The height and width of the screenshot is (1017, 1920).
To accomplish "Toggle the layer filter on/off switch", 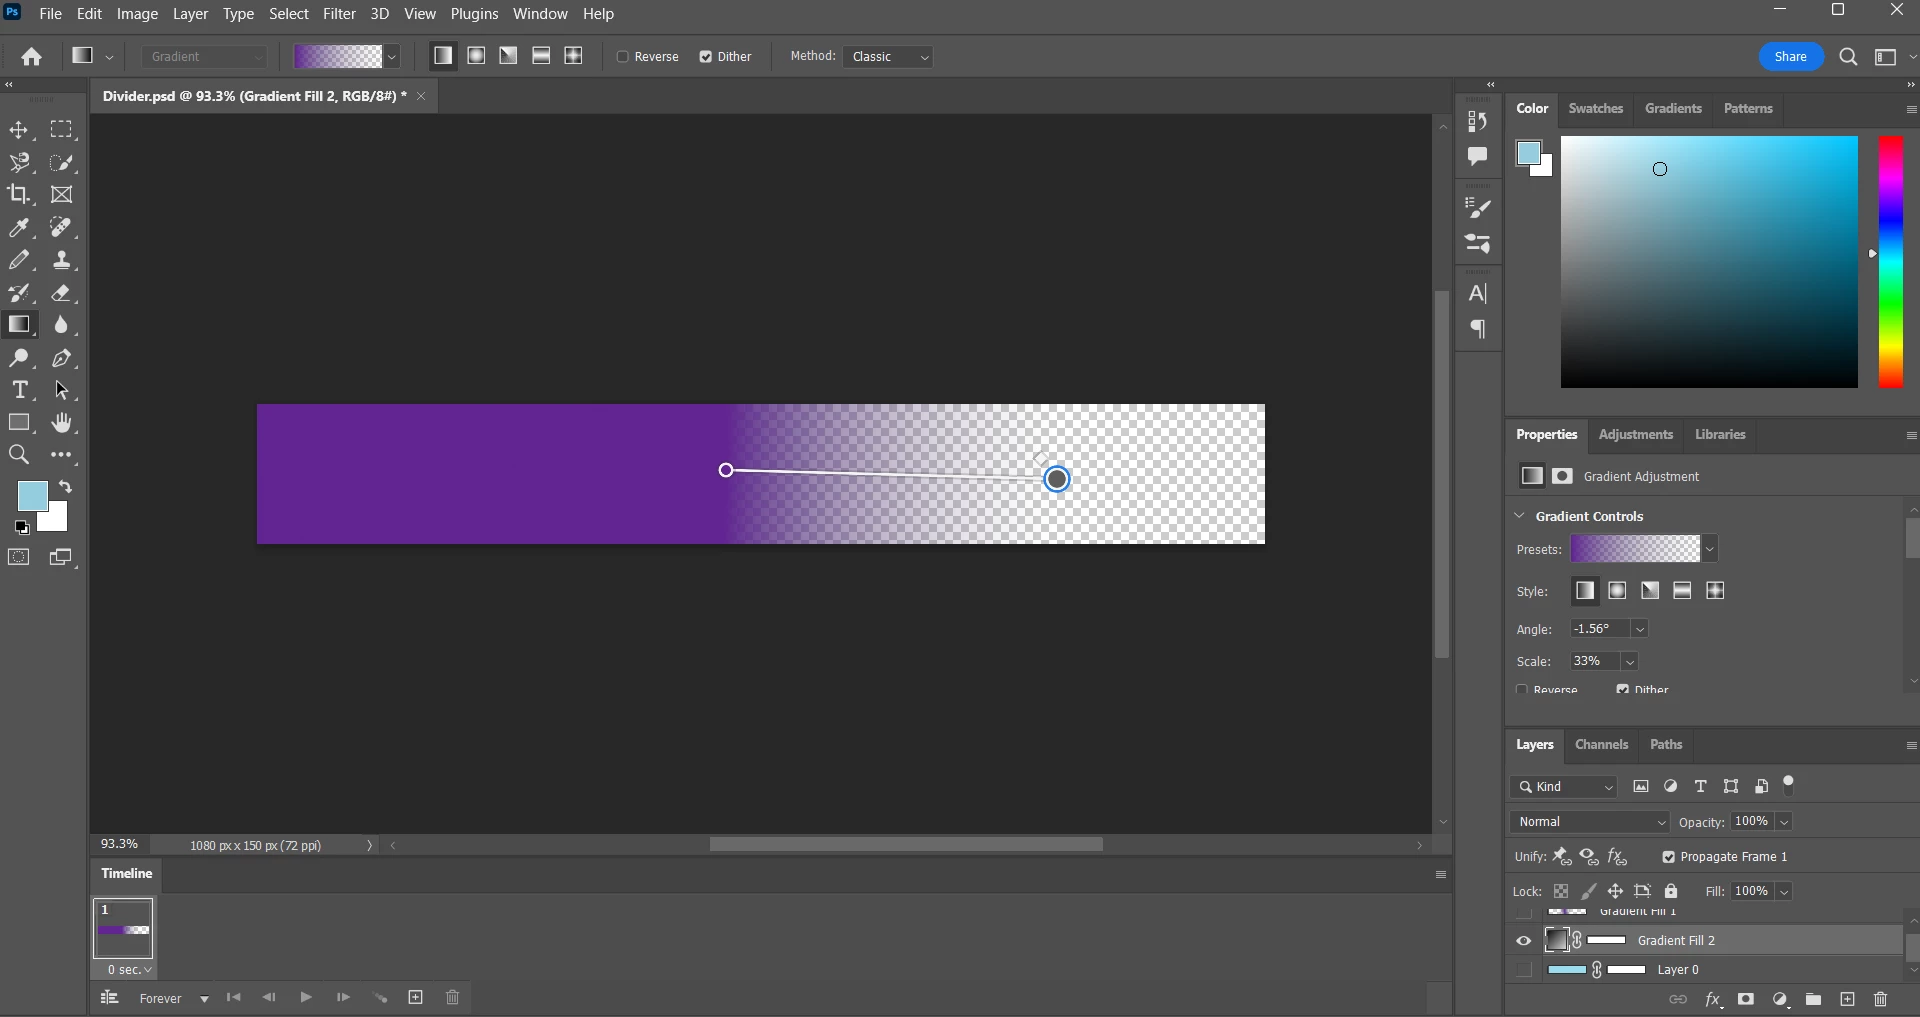I will [1789, 784].
